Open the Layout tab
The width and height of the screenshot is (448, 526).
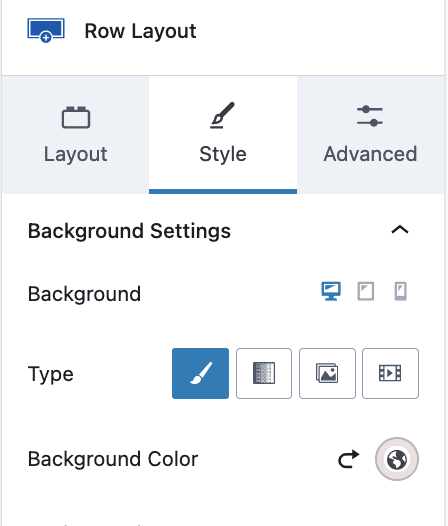click(76, 135)
